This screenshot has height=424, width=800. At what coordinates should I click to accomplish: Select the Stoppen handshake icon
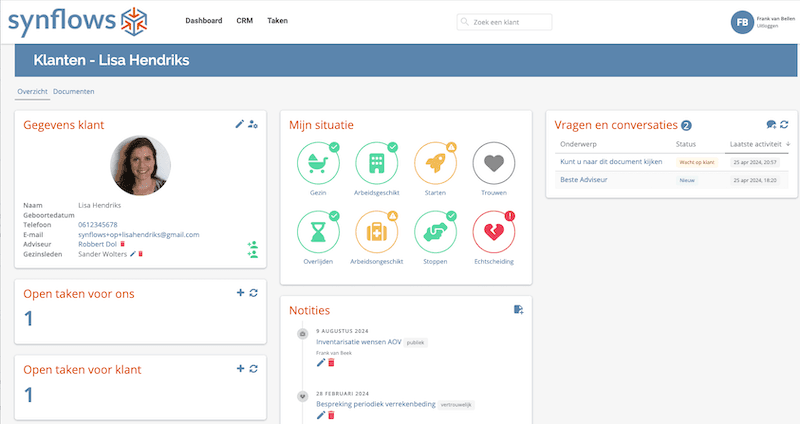tap(435, 232)
